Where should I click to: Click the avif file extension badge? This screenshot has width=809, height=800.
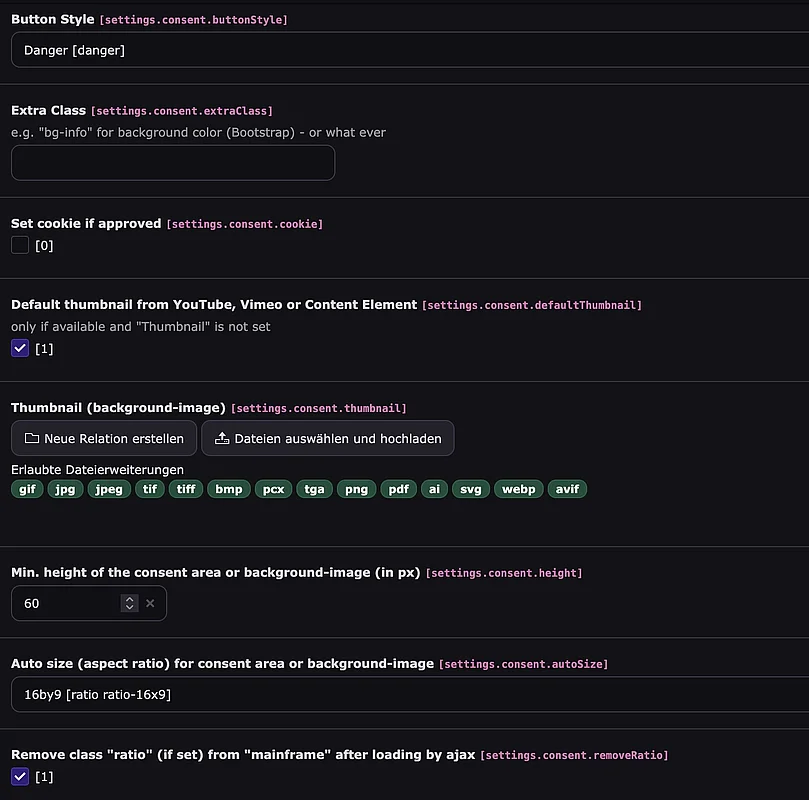click(567, 489)
